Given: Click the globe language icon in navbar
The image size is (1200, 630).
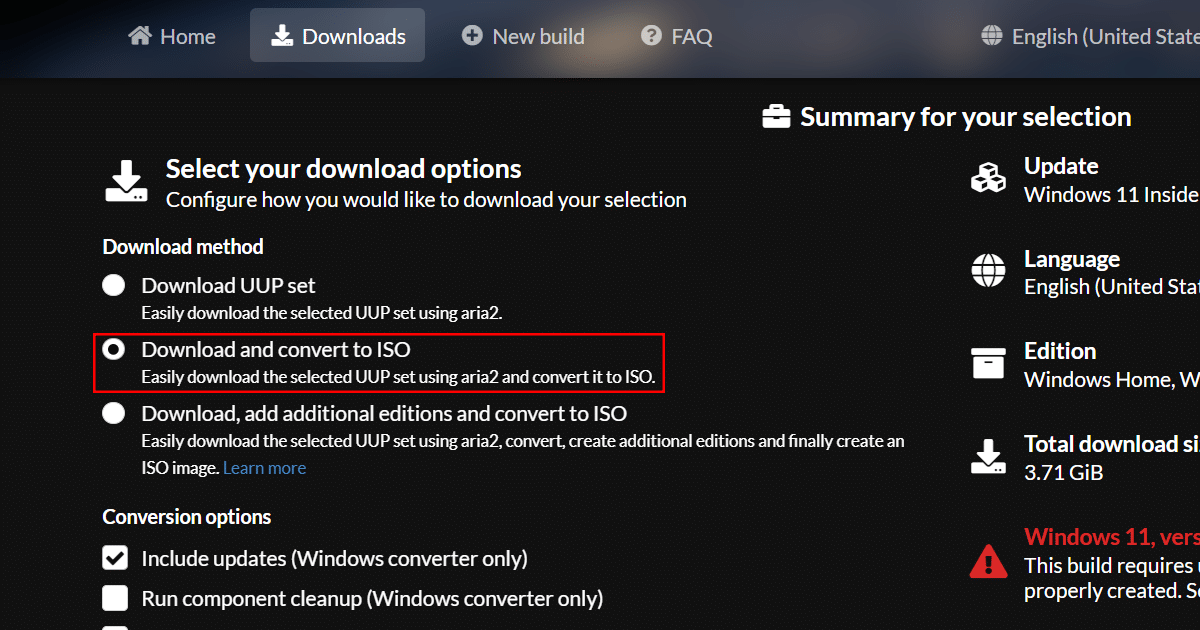Looking at the screenshot, I should pos(992,36).
